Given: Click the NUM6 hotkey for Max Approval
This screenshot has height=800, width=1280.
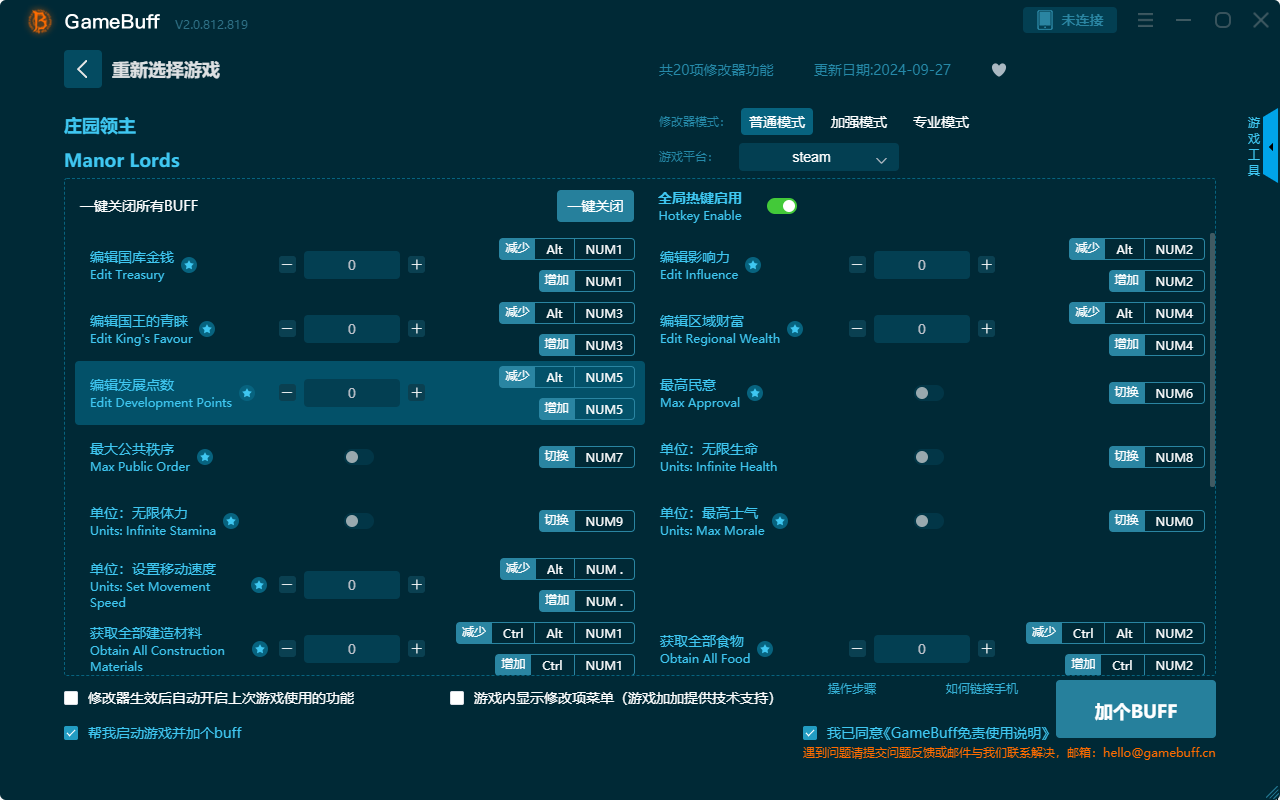Looking at the screenshot, I should (x=1174, y=393).
